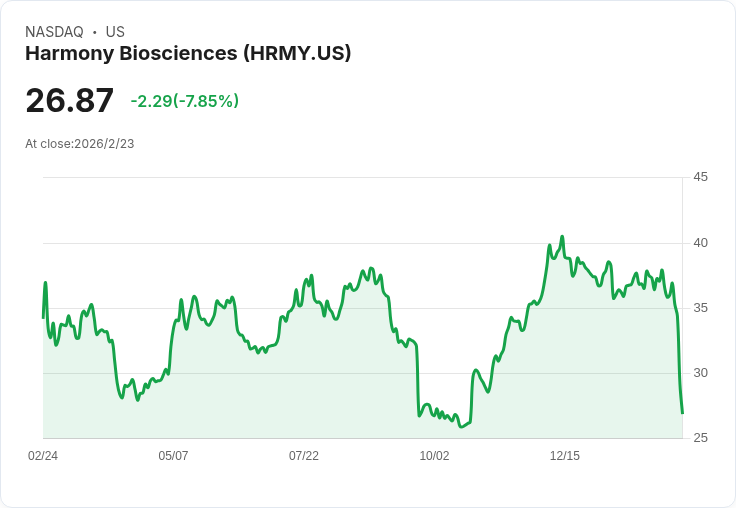Image resolution: width=736 pixels, height=508 pixels.
Task: Select the 12/15 date on x-axis
Action: (565, 456)
